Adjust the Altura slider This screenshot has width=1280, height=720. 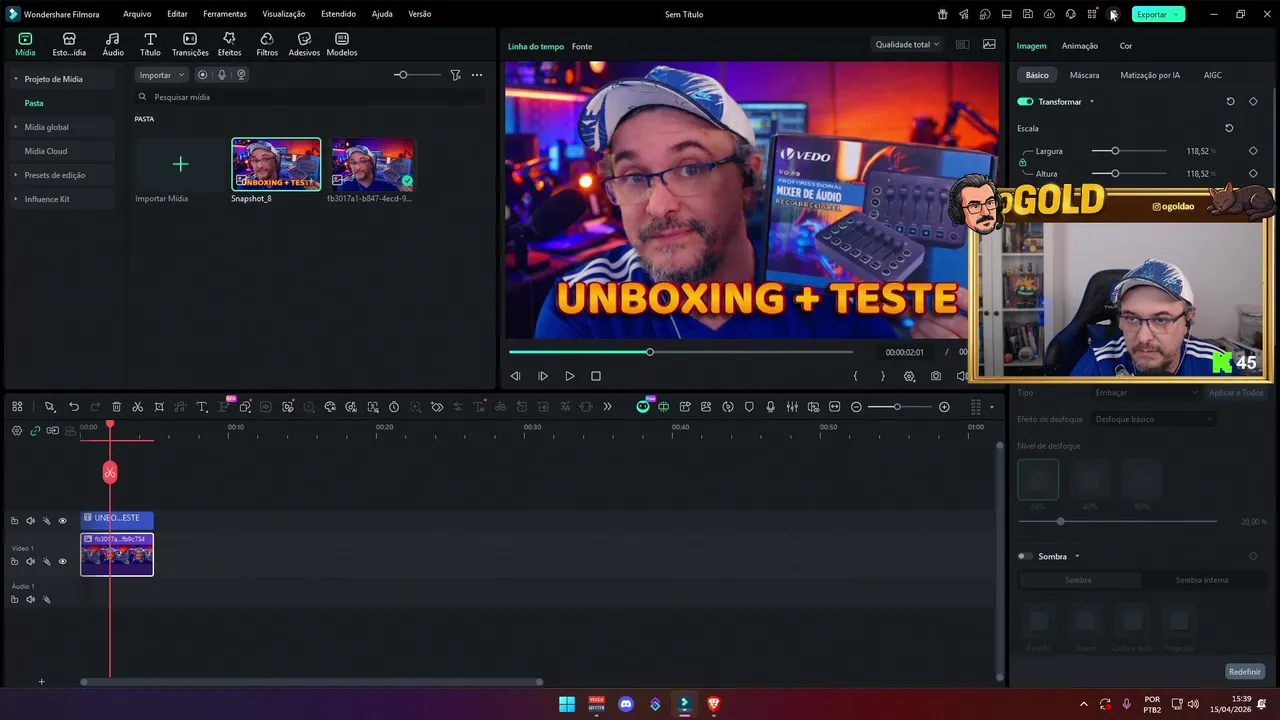1129,174
